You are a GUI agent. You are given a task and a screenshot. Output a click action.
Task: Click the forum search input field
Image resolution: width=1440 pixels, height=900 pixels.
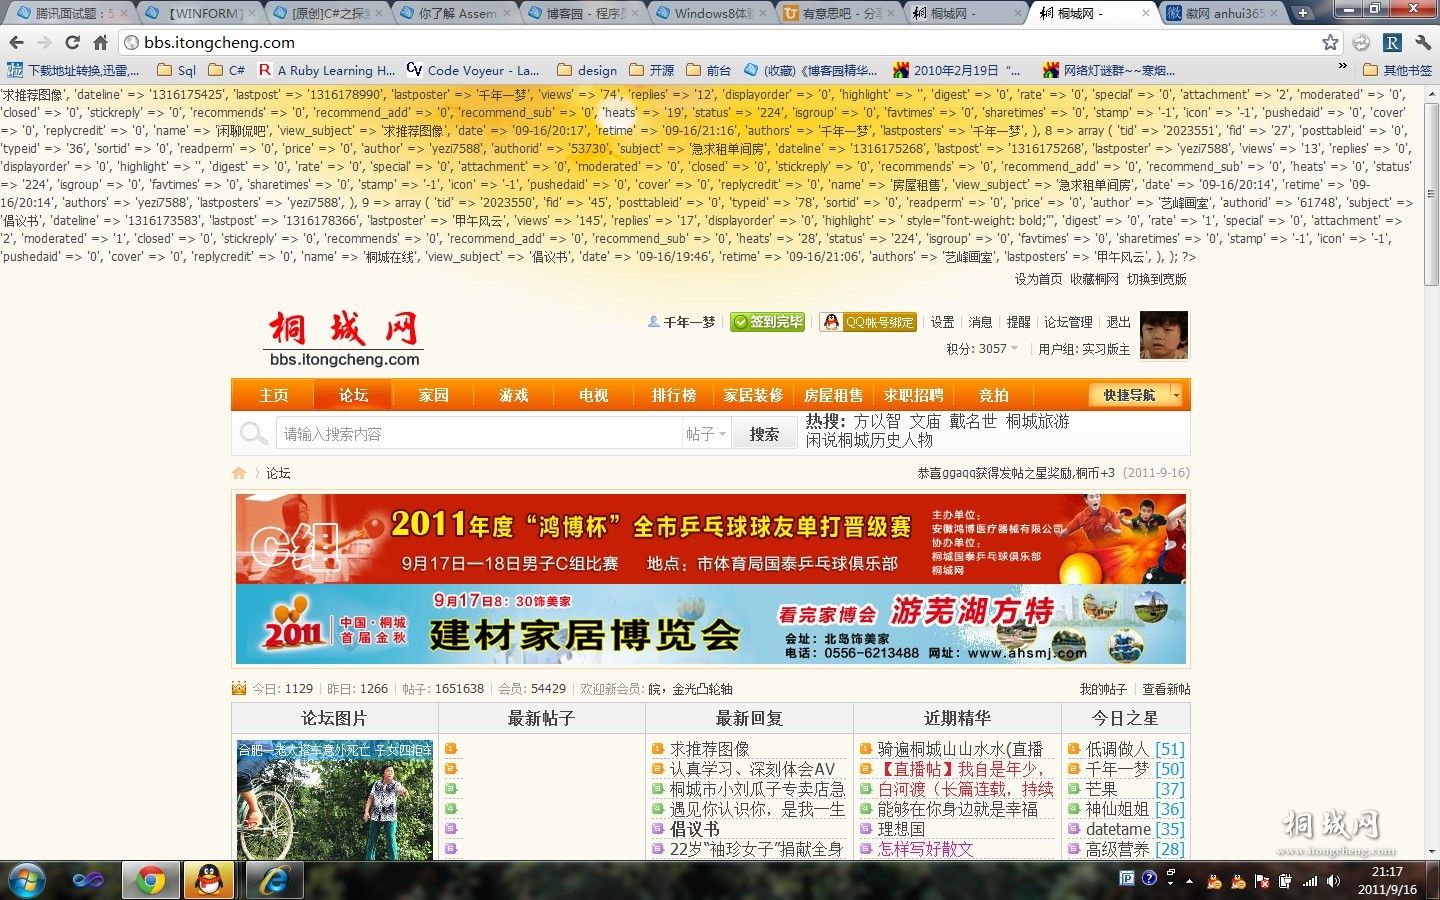pos(480,434)
